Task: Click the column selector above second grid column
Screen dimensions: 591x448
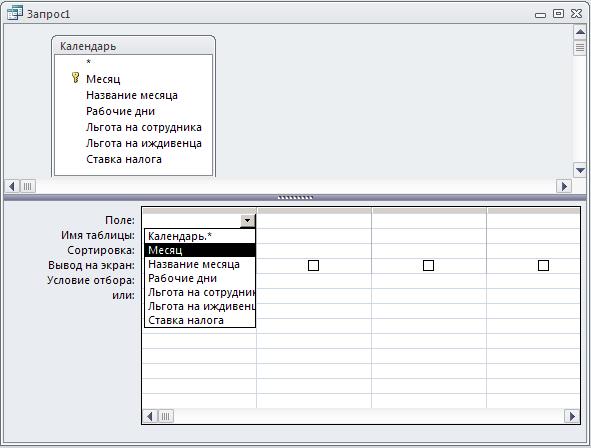Action: coord(314,210)
